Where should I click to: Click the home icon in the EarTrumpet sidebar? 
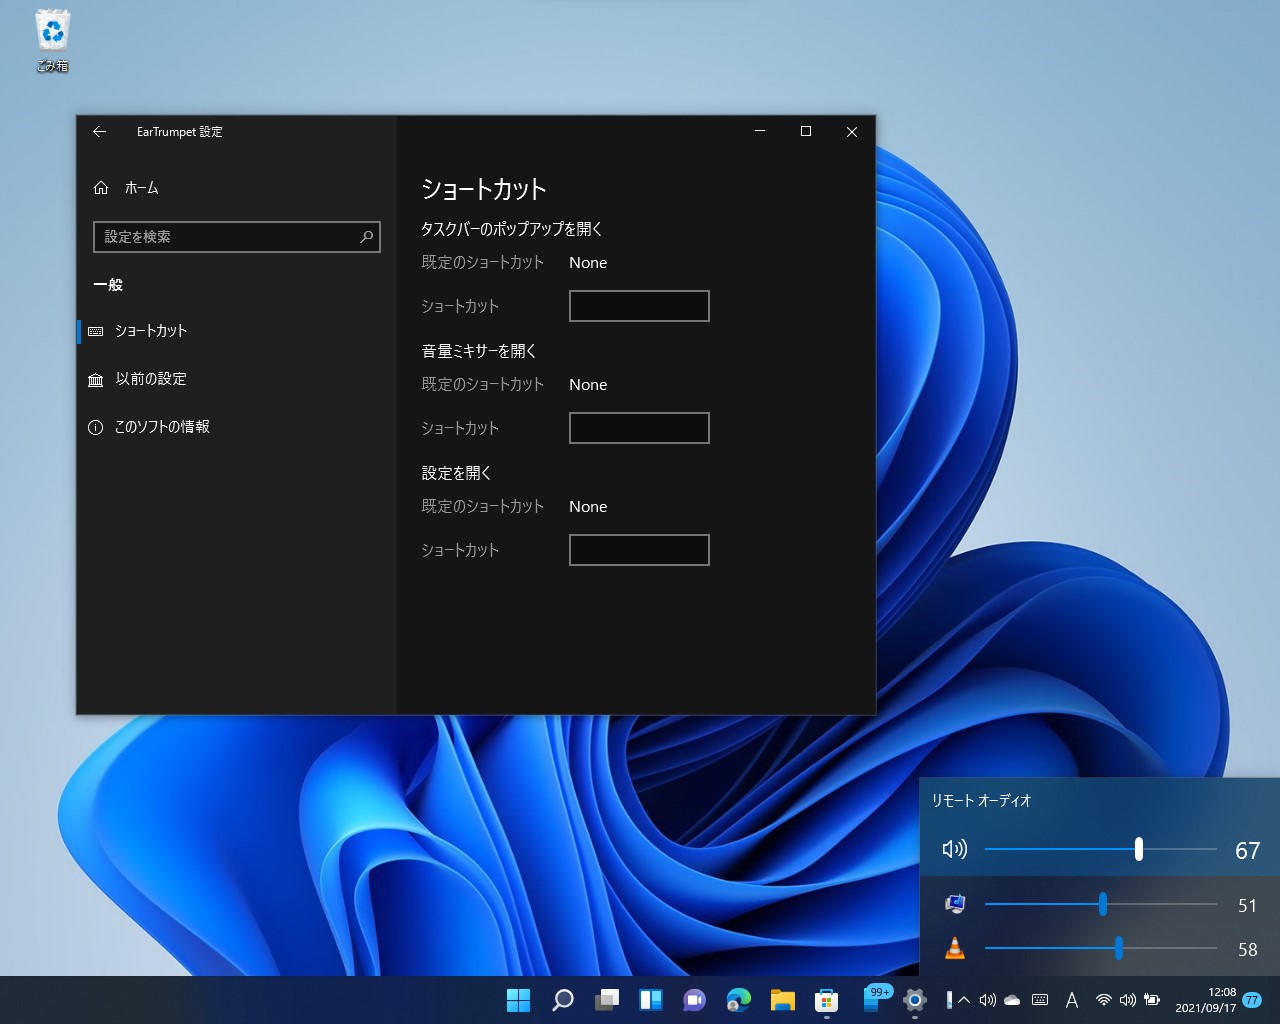100,187
